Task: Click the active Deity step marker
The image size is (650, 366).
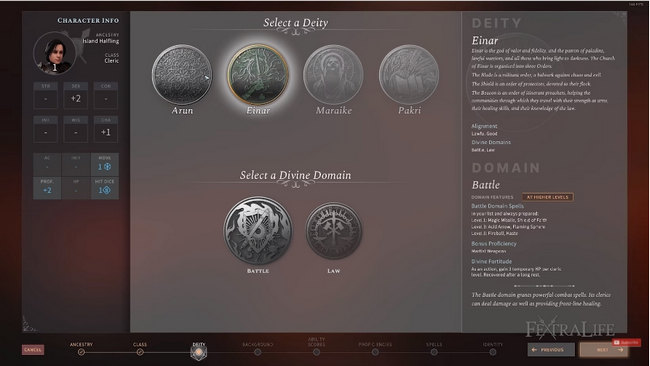Action: click(x=199, y=352)
